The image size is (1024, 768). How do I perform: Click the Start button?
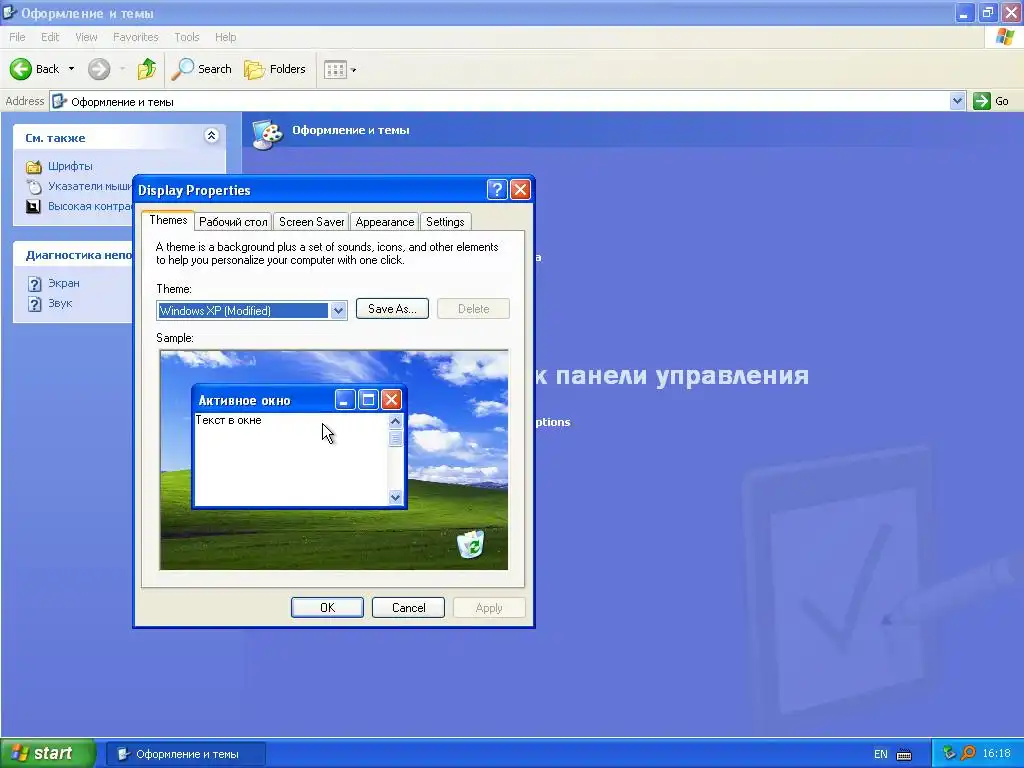click(x=48, y=754)
